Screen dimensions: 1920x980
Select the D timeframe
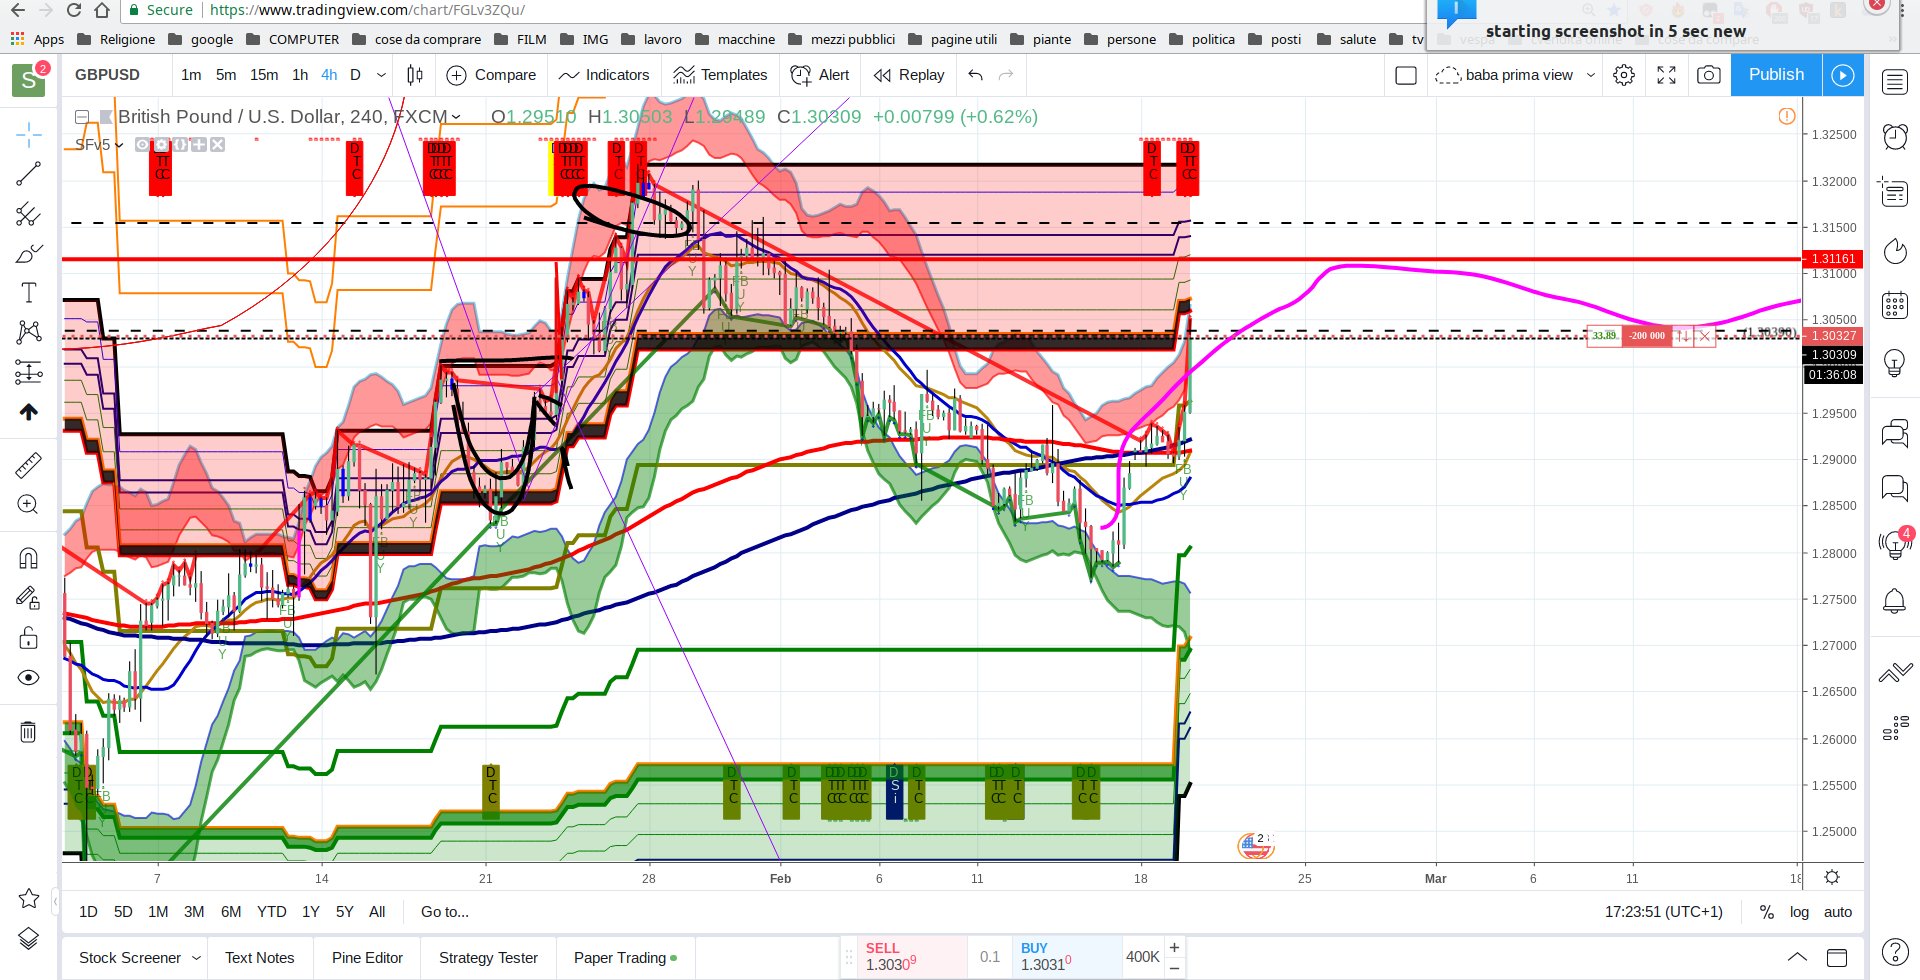[355, 75]
